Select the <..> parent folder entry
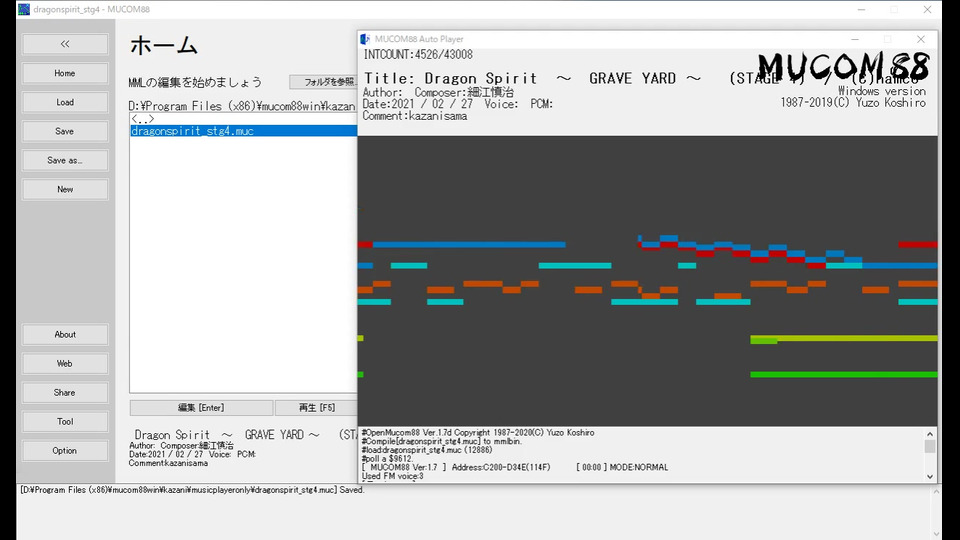The image size is (960, 540). click(143, 119)
